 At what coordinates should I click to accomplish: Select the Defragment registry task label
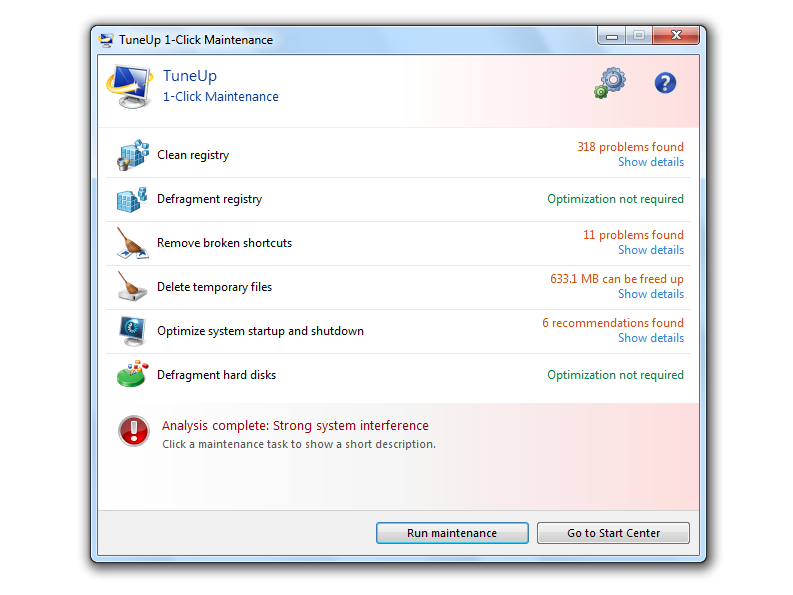coord(209,199)
